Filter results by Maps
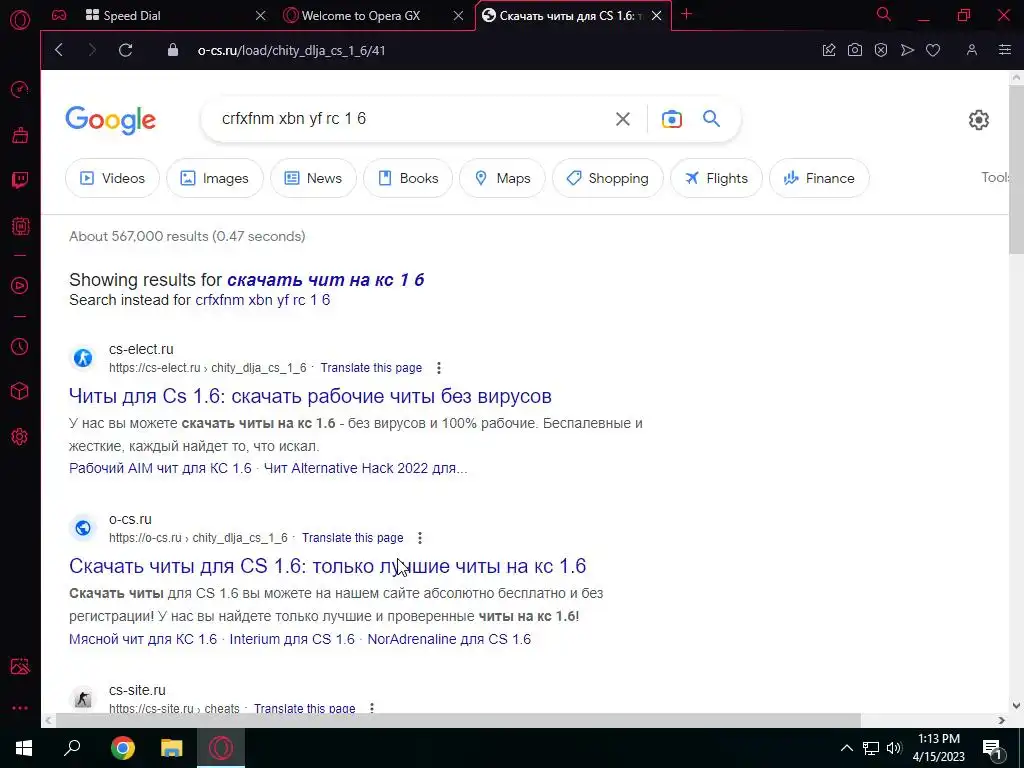This screenshot has width=1024, height=768. pos(502,178)
